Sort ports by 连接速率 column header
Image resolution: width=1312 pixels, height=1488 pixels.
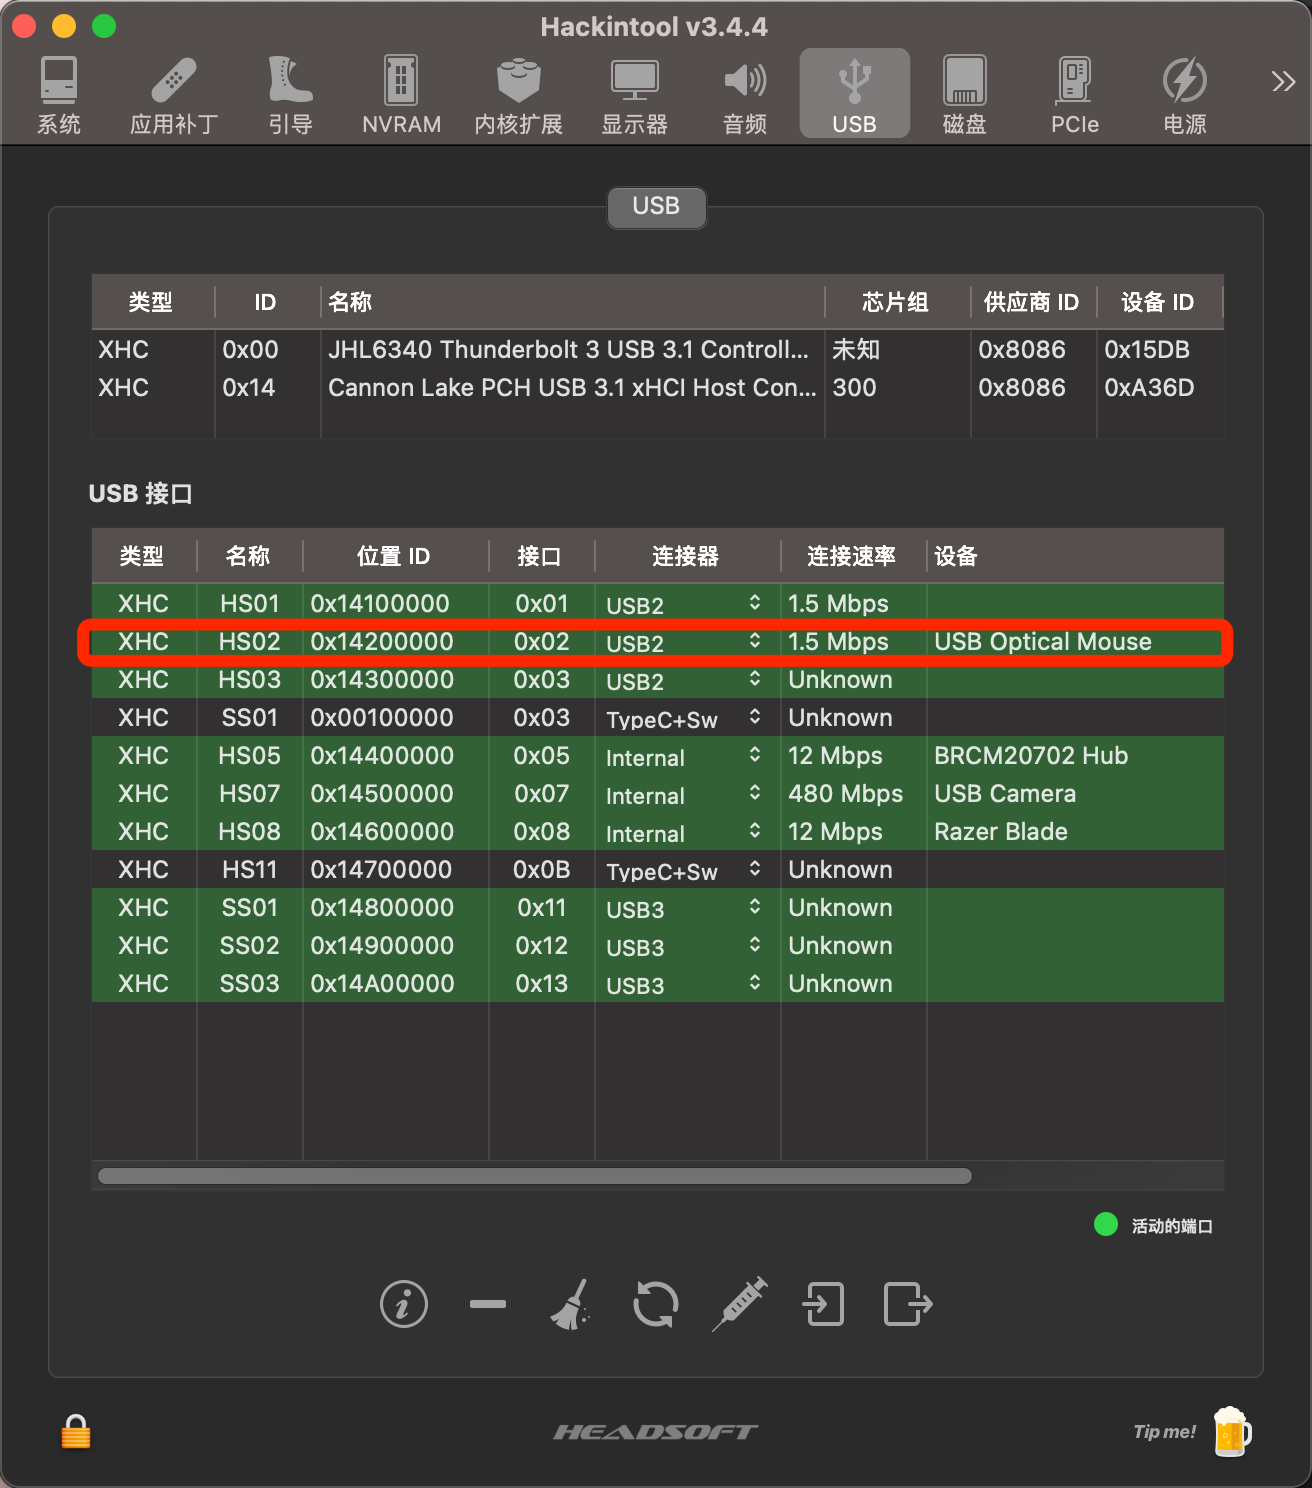pyautogui.click(x=852, y=556)
